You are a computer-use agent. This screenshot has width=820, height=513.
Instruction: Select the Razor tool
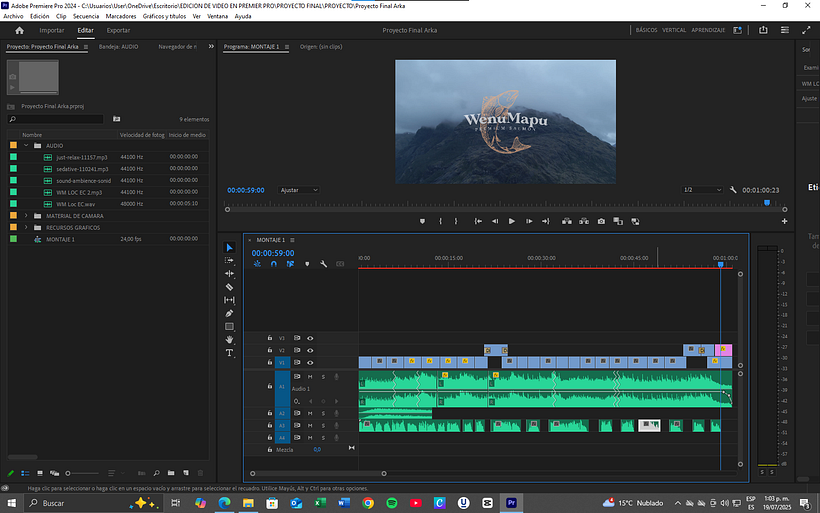[229, 287]
